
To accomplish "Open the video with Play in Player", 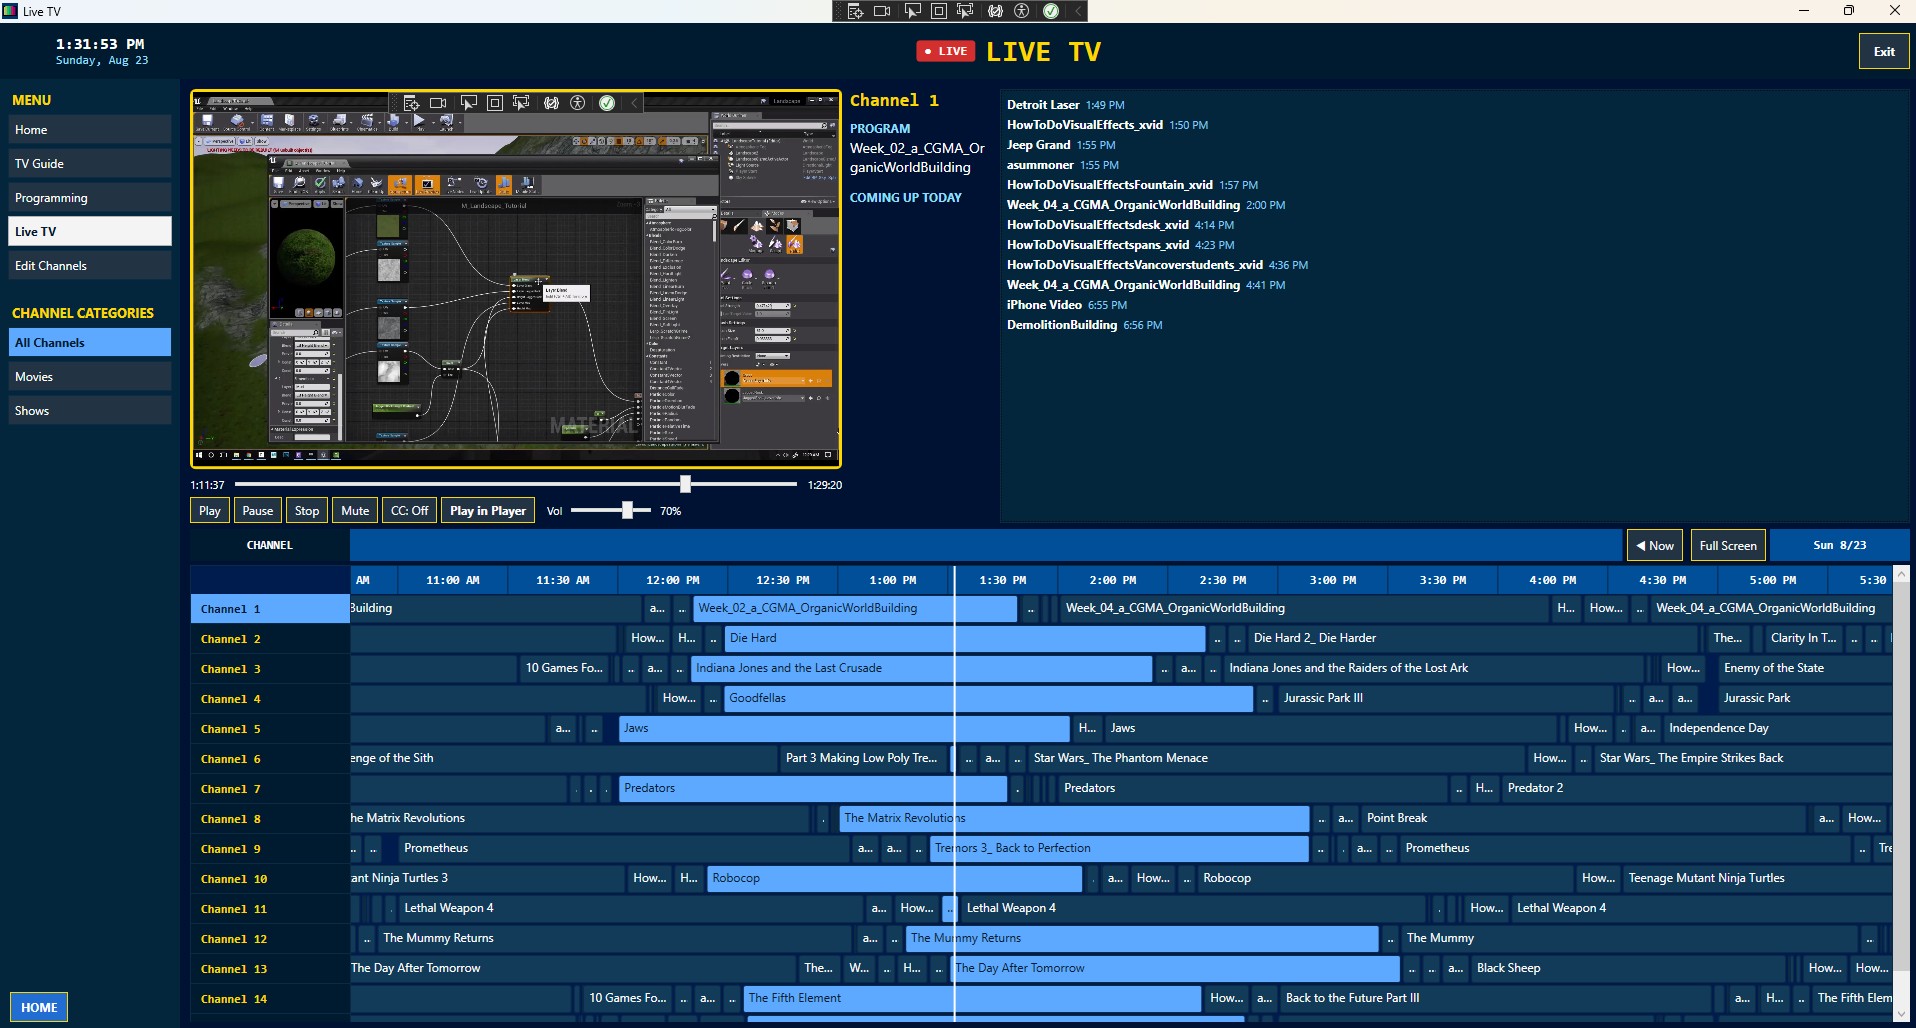I will pyautogui.click(x=488, y=511).
